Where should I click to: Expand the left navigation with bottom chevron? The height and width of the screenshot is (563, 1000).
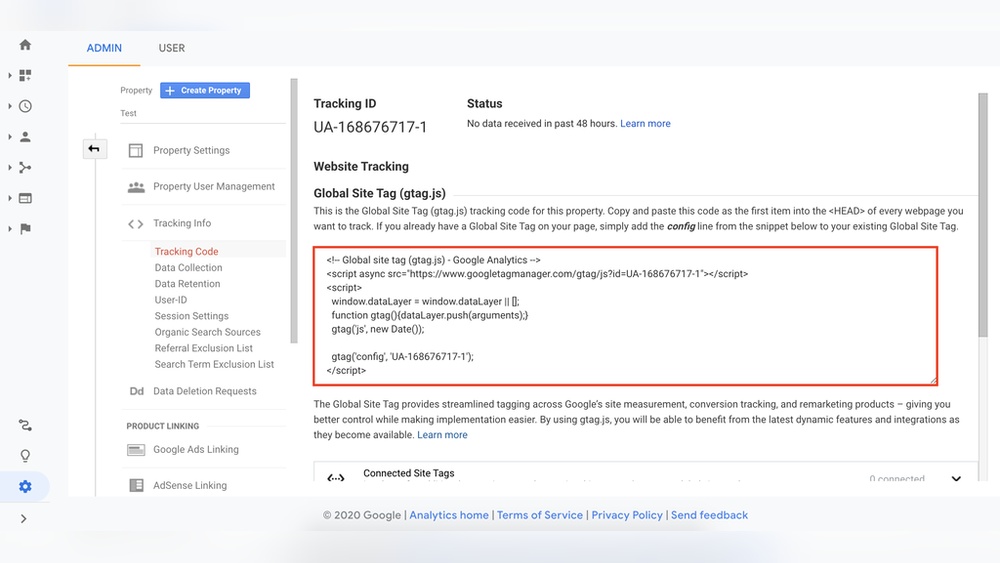pos(24,518)
